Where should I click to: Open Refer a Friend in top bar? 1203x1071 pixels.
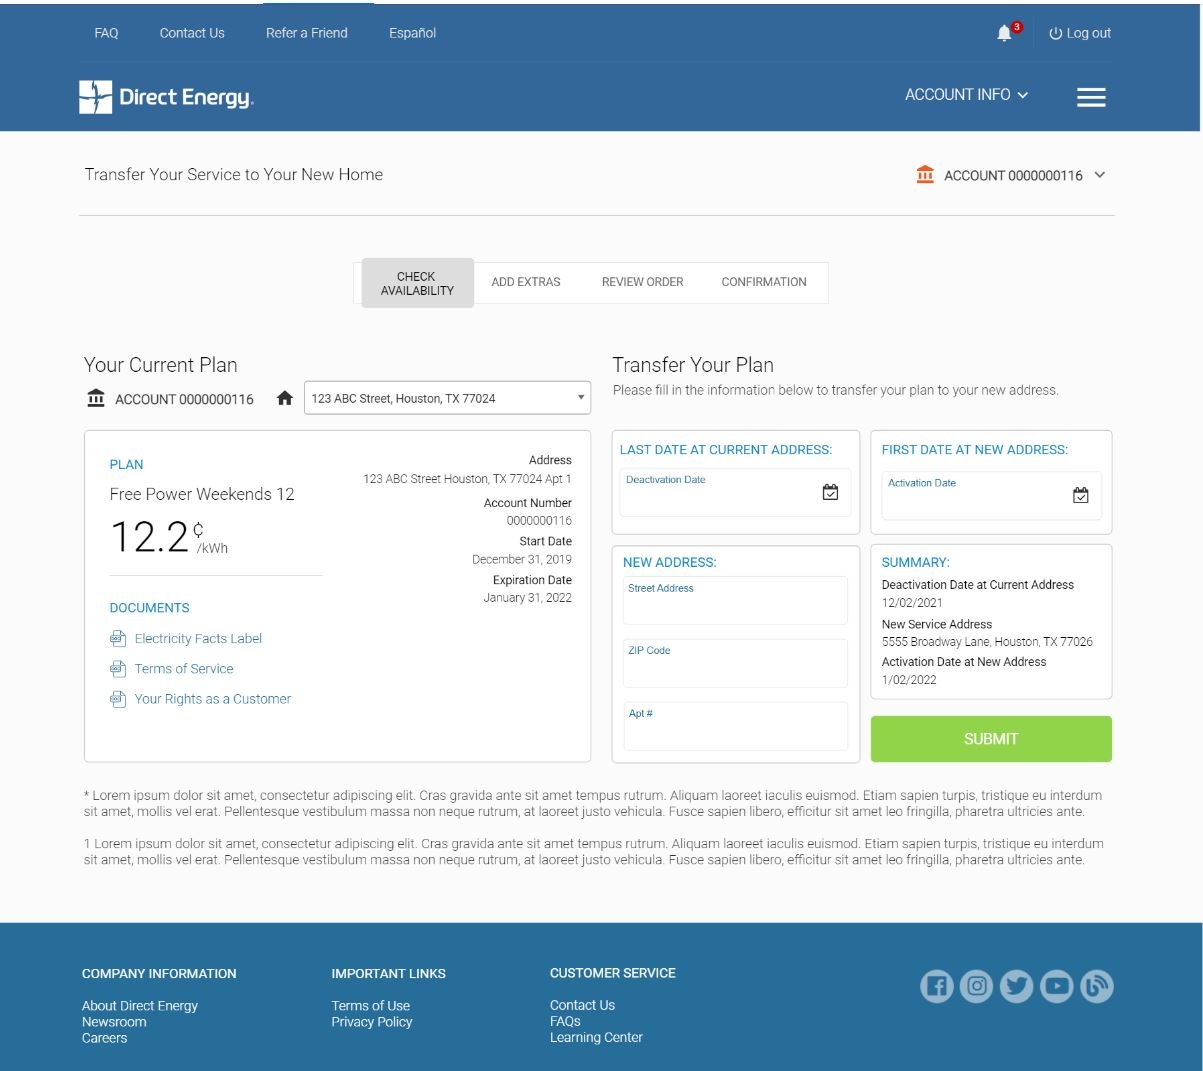click(307, 33)
